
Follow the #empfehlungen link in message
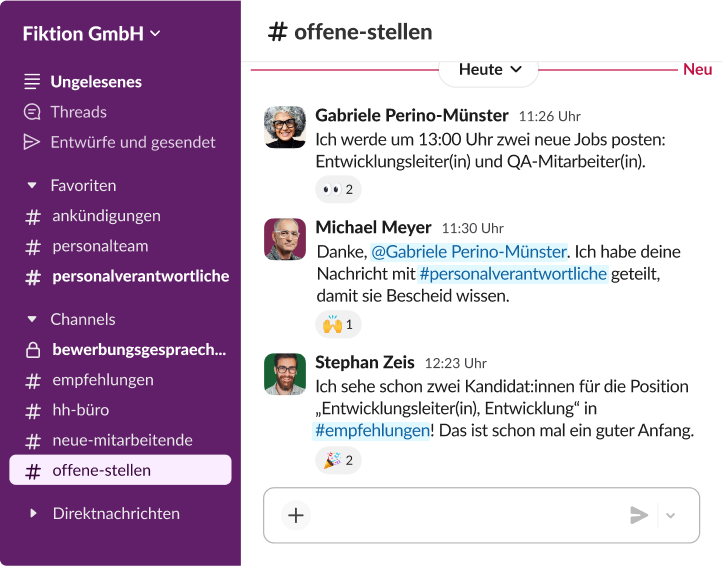point(372,430)
